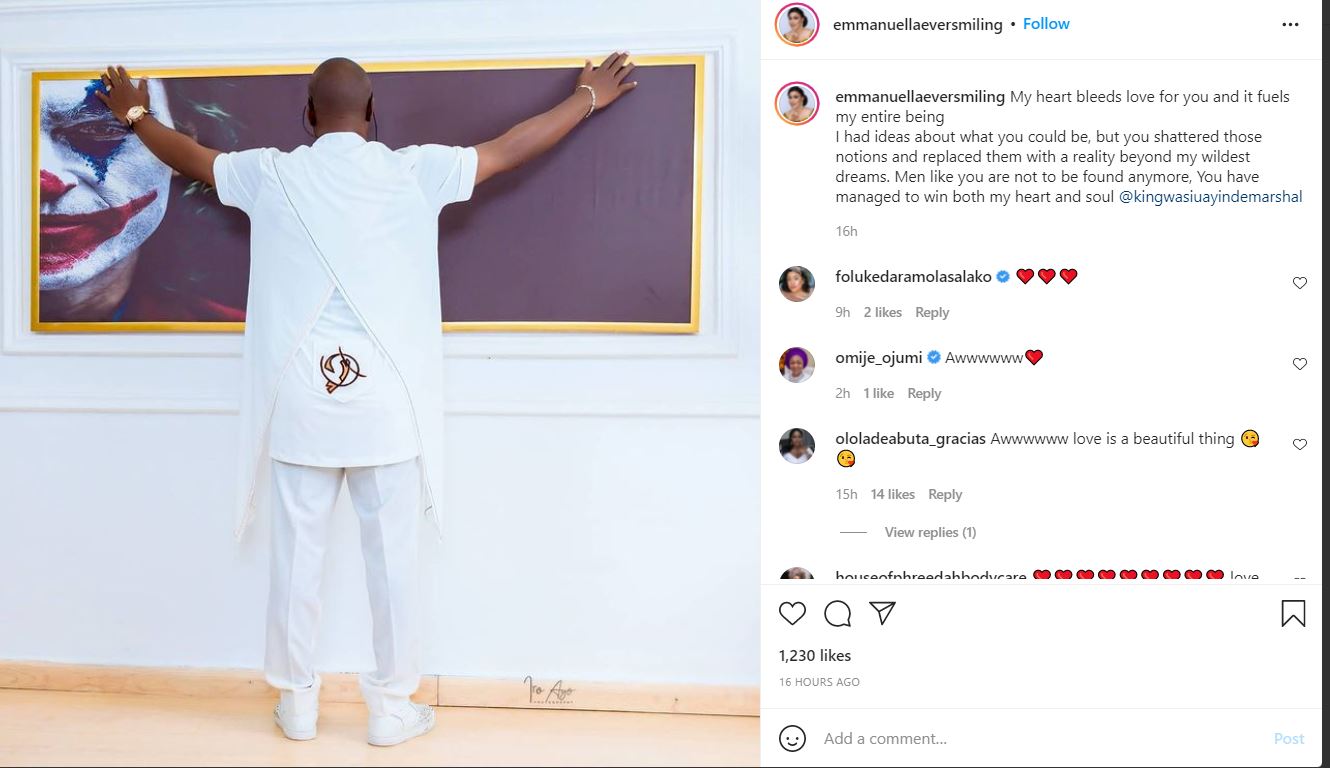This screenshot has height=768, width=1330.
Task: Open the emoji picker smiley icon
Action: (x=792, y=738)
